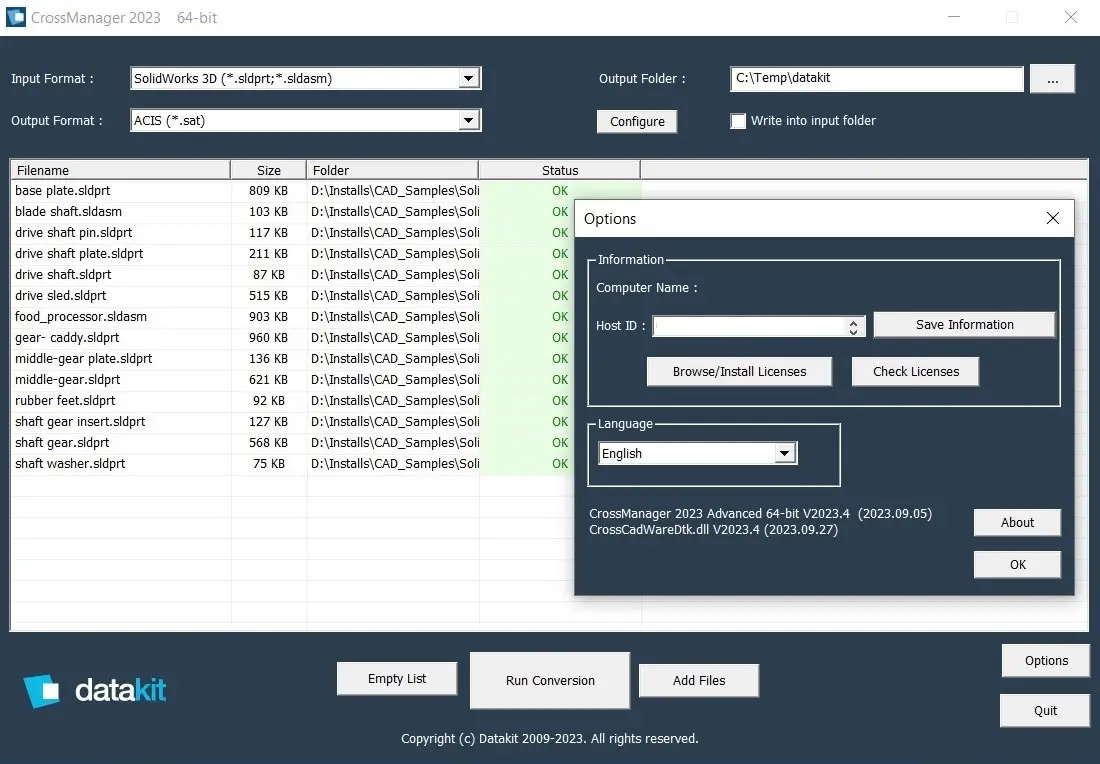Select gear- caddy.sldprt row
The image size is (1100, 764).
(292, 338)
